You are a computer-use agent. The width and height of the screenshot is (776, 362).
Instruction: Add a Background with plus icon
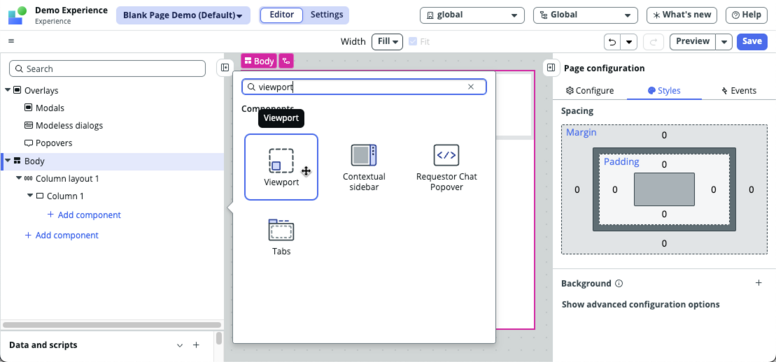point(759,283)
